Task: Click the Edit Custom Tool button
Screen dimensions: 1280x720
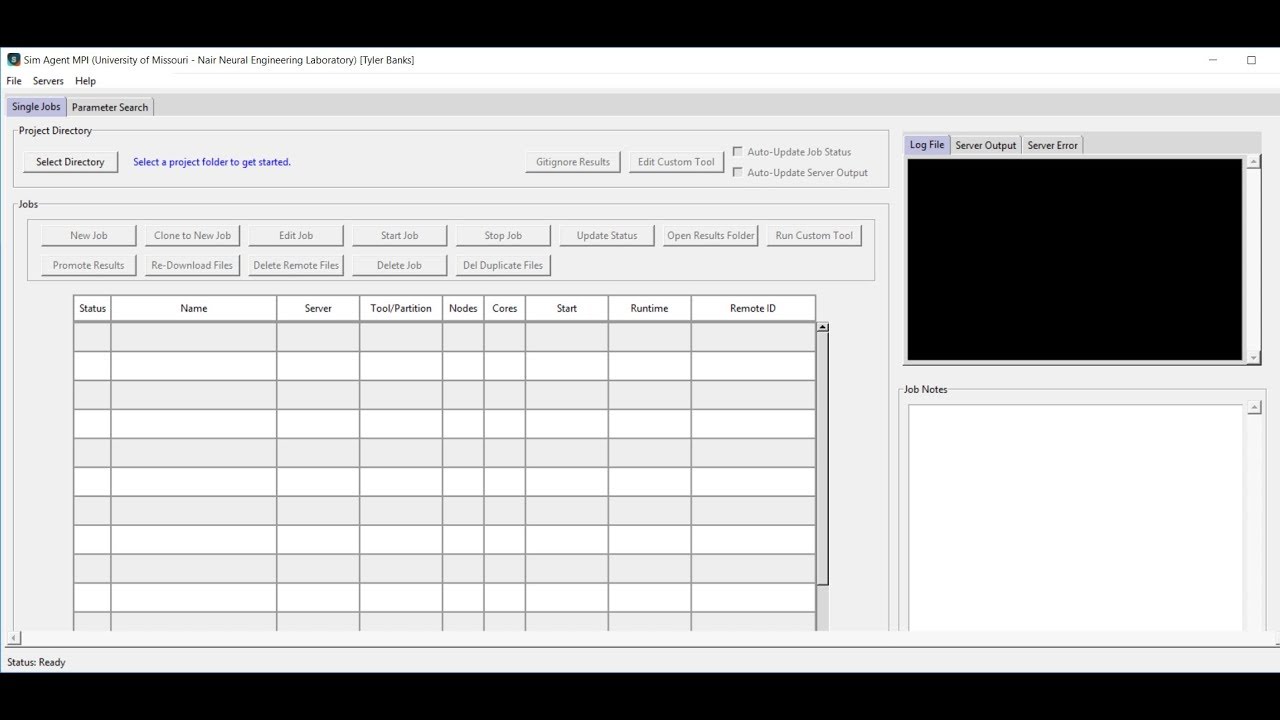Action: coord(676,162)
